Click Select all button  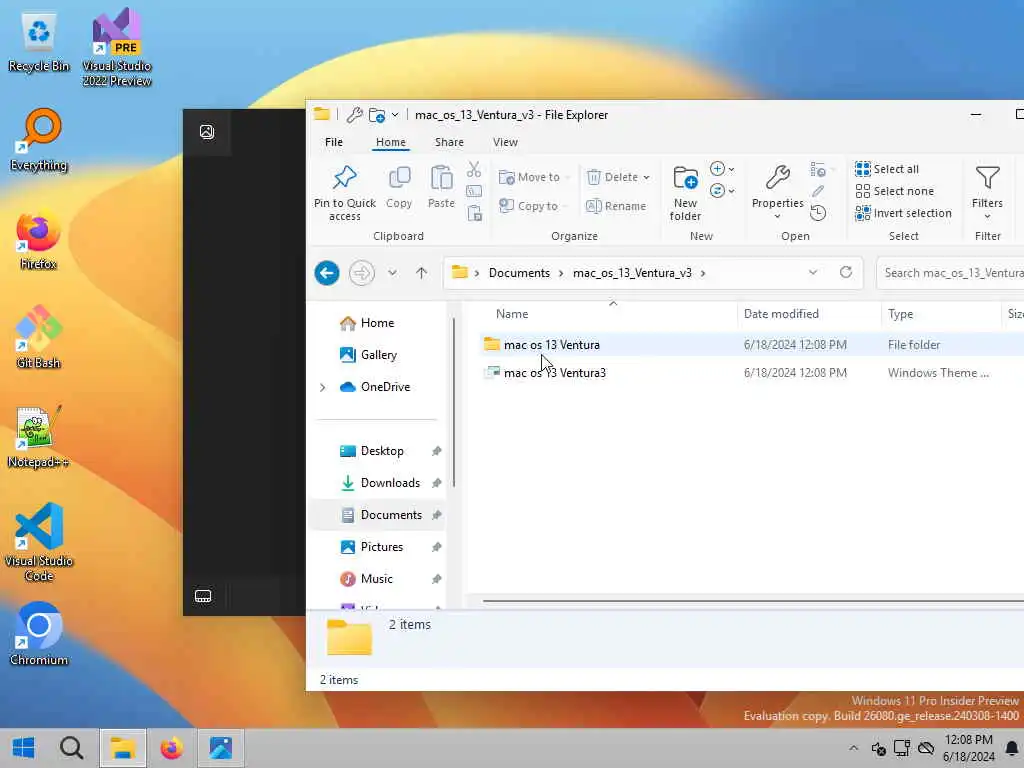[x=887, y=169]
